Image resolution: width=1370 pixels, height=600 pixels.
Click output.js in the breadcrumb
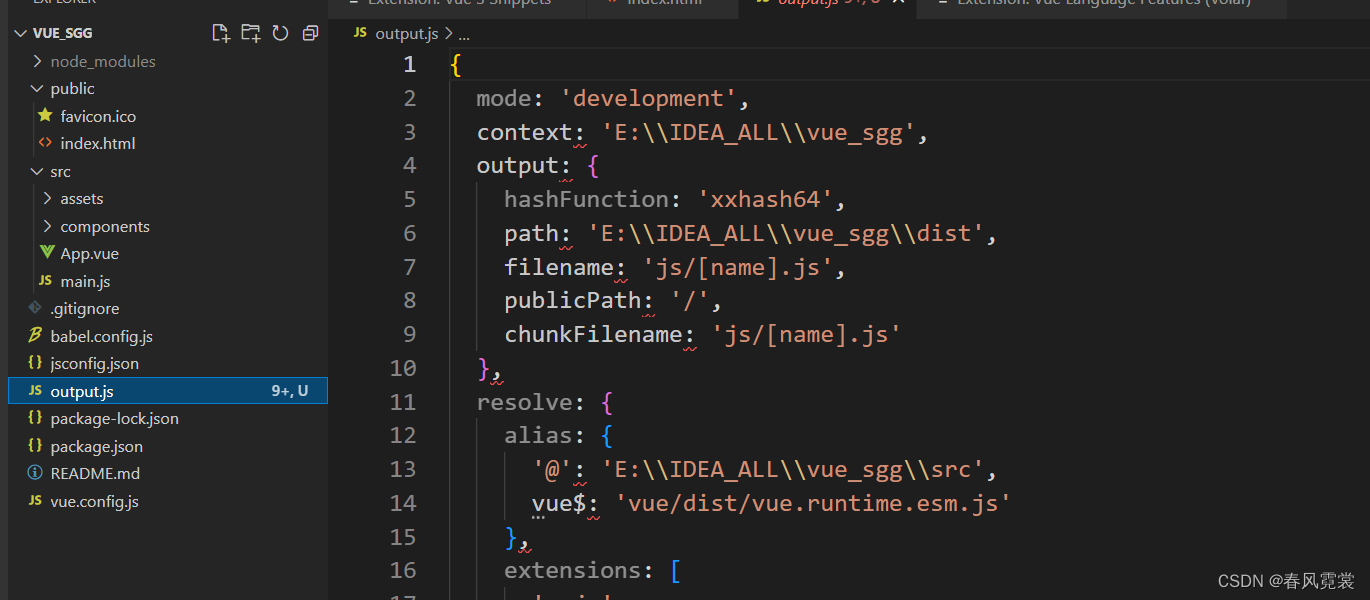(406, 33)
